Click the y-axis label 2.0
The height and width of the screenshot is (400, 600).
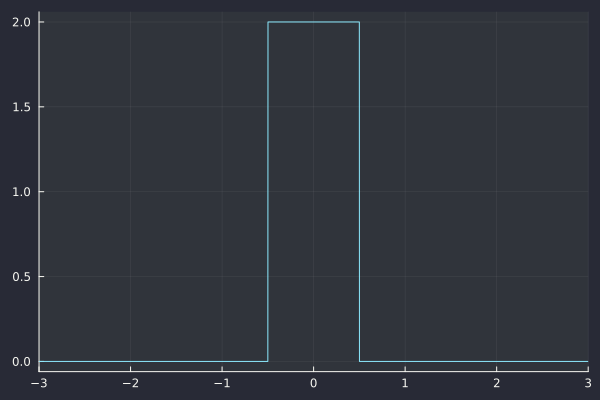tap(21, 22)
